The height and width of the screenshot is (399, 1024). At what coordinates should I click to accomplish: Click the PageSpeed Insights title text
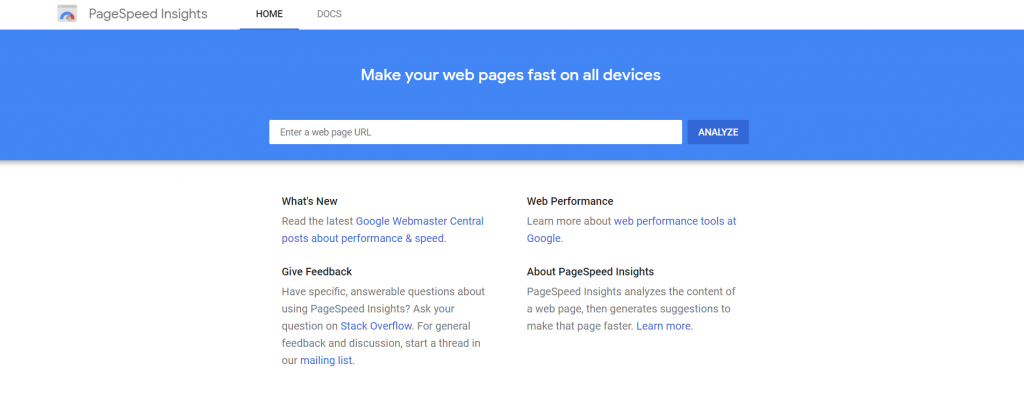pyautogui.click(x=148, y=14)
